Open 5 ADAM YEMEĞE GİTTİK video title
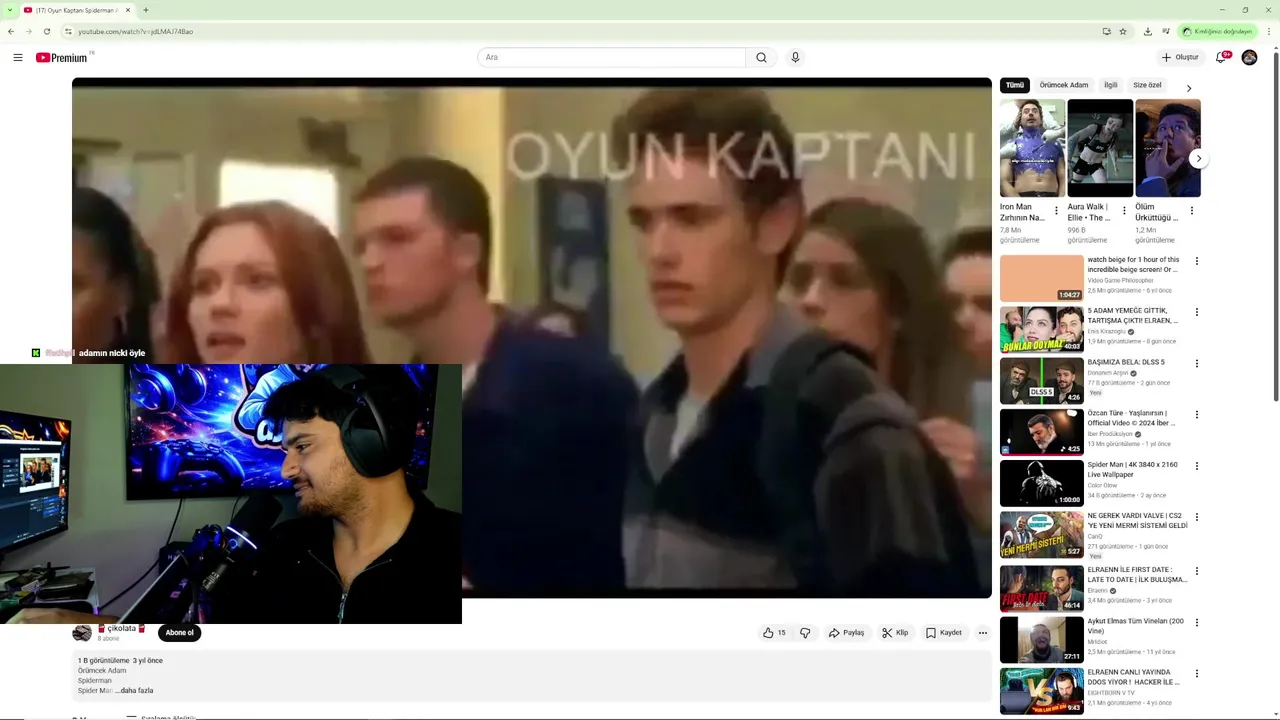The image size is (1280, 720). pyautogui.click(x=1133, y=316)
